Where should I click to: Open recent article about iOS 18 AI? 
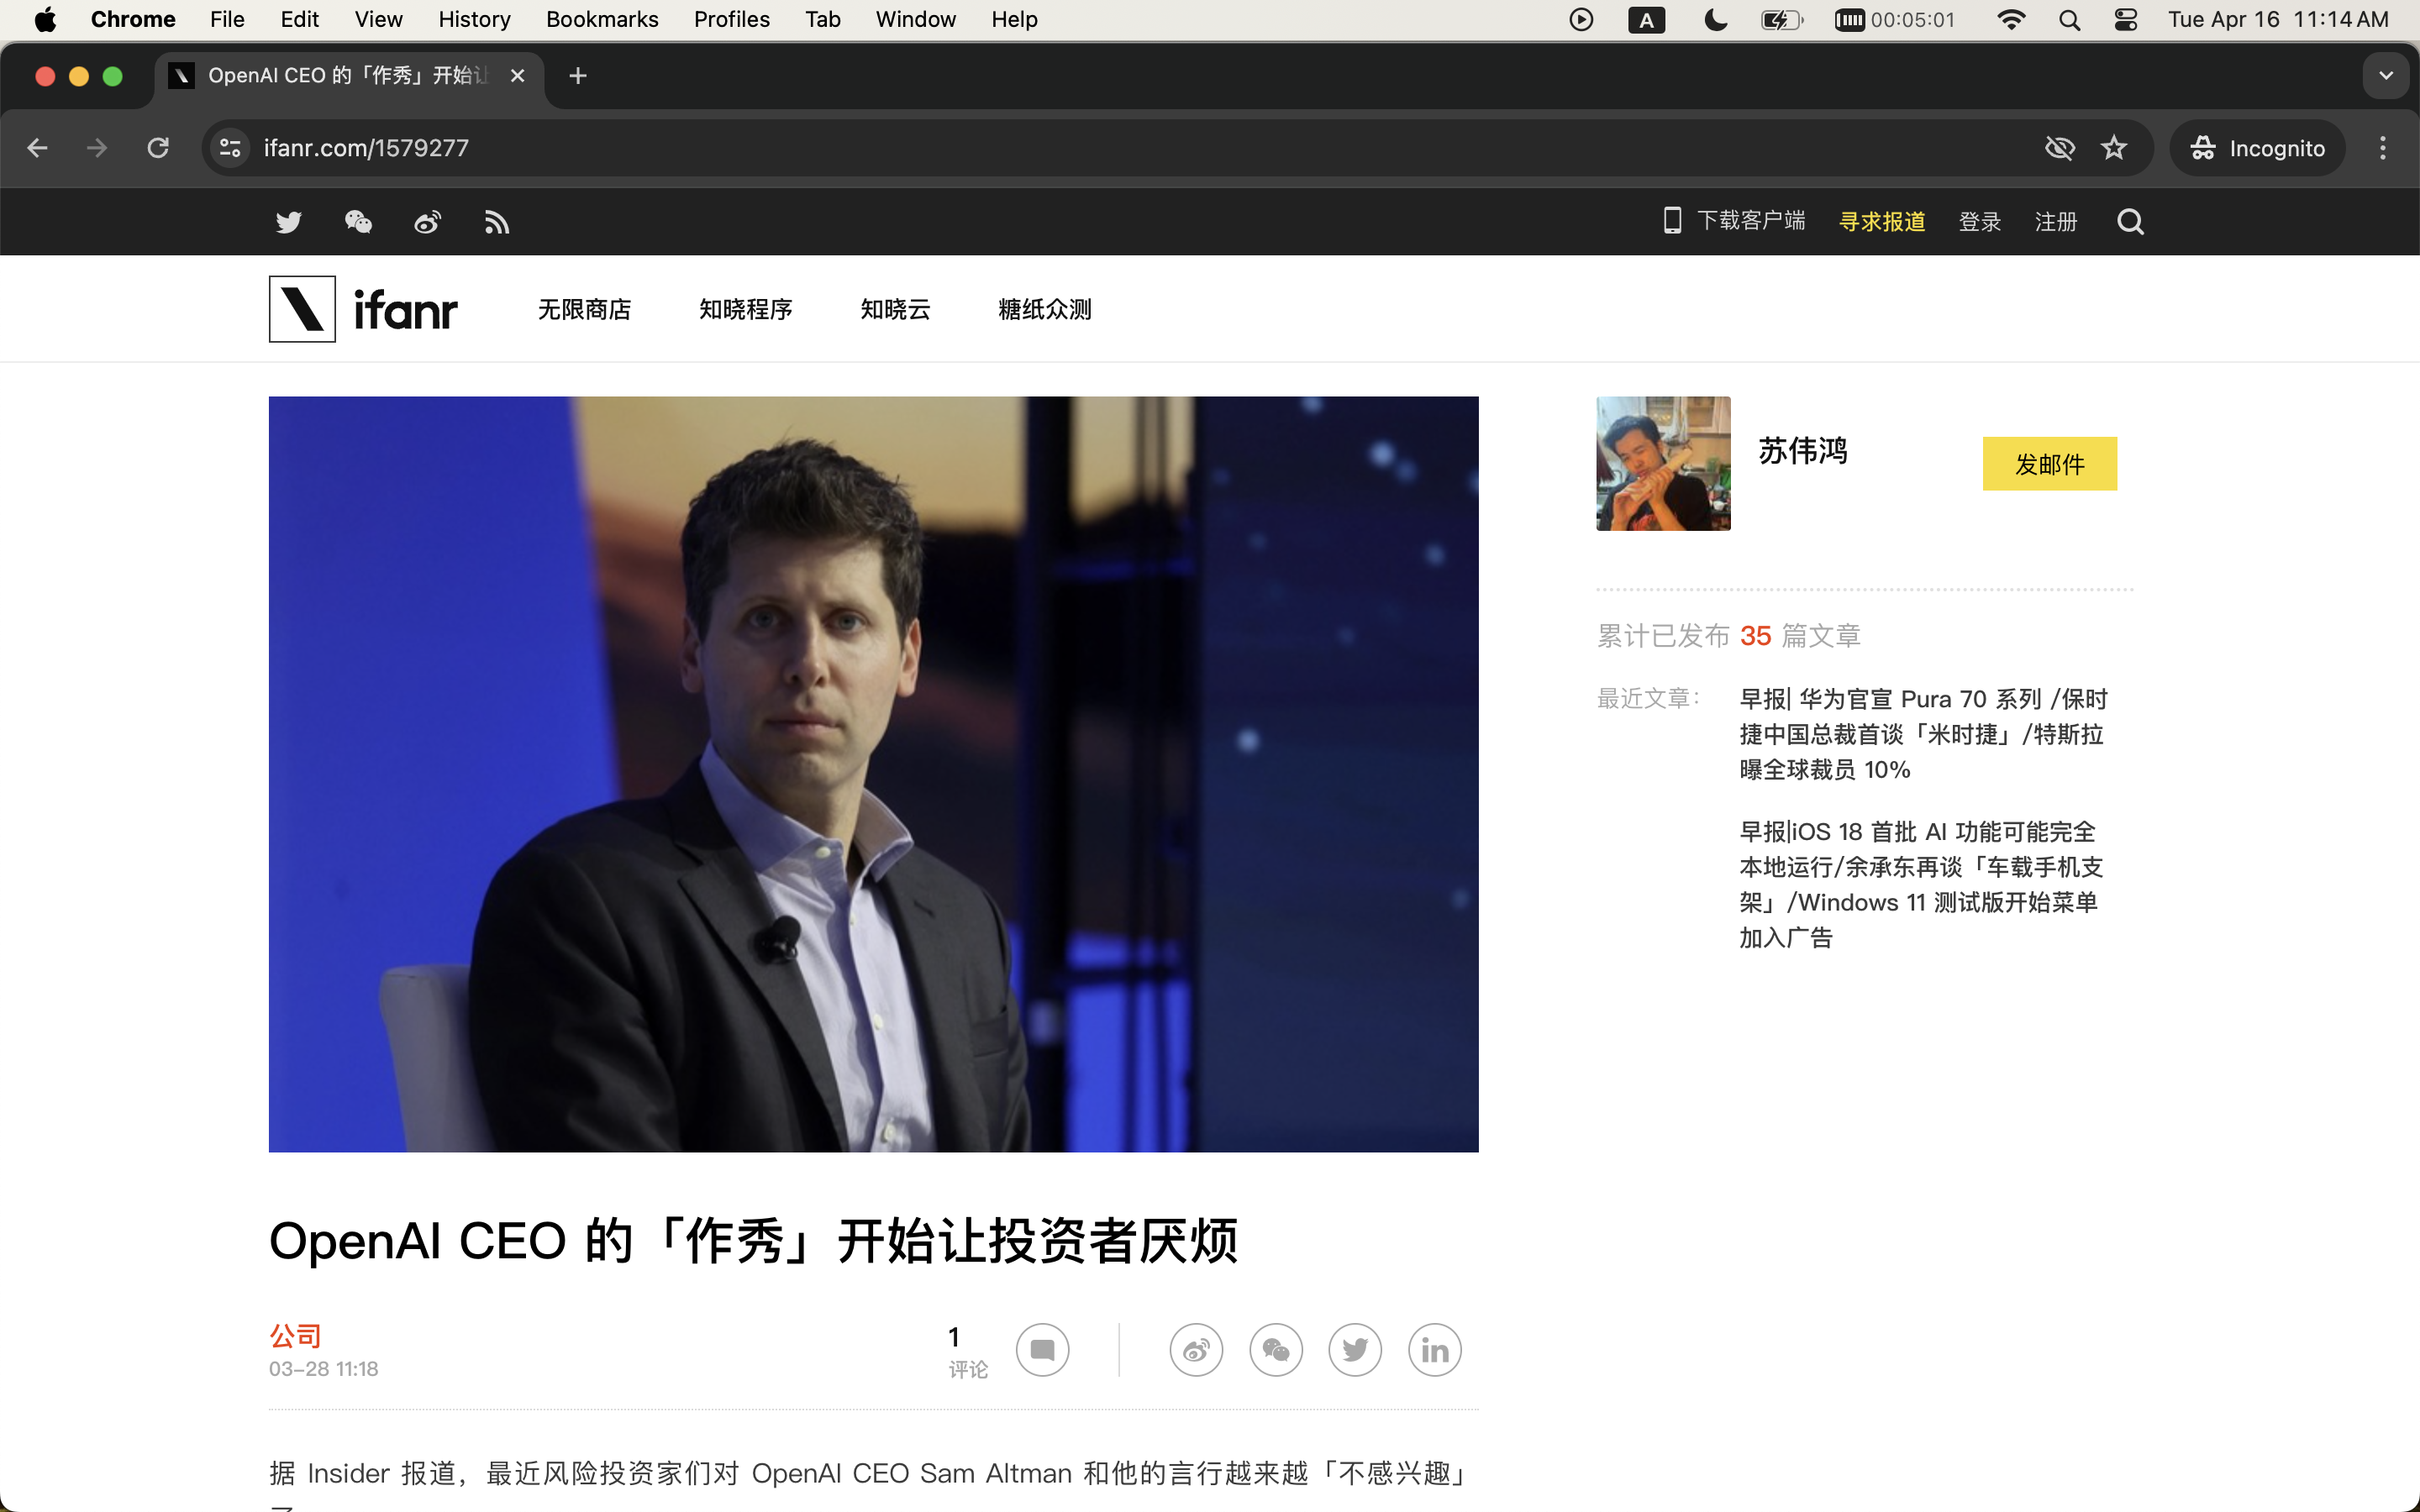(1921, 884)
